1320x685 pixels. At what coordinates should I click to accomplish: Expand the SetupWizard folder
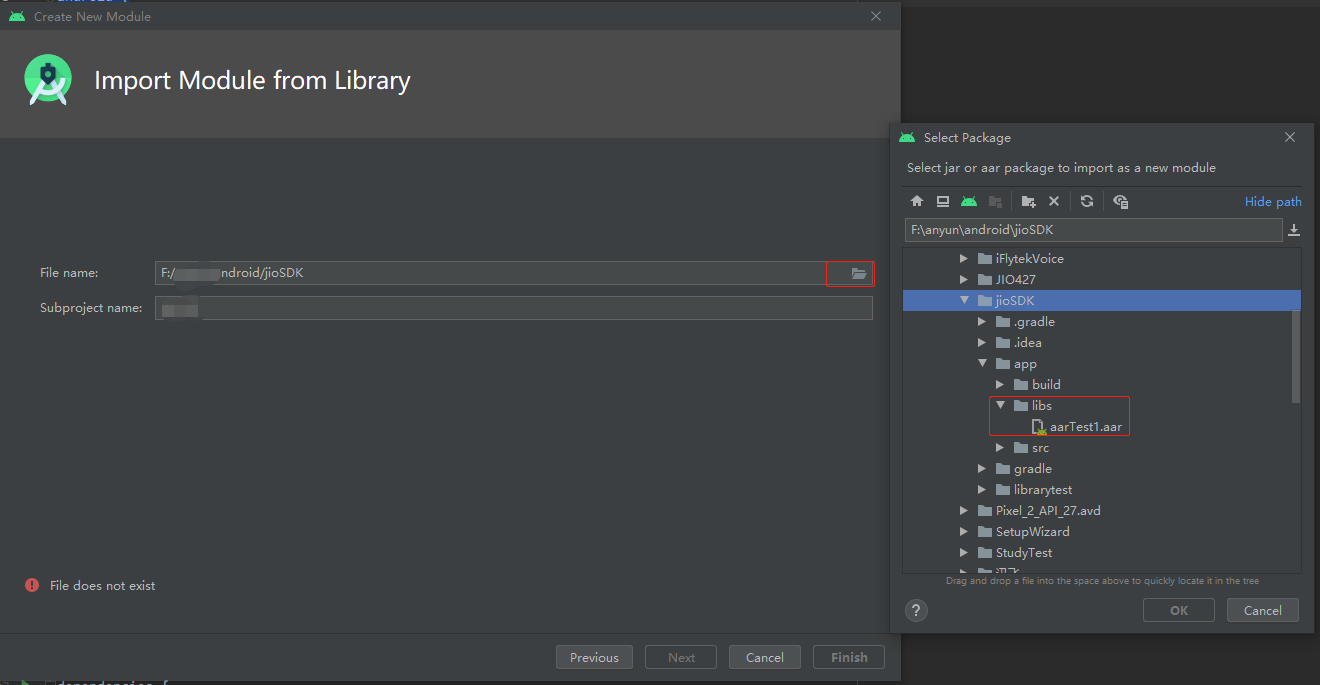[964, 531]
